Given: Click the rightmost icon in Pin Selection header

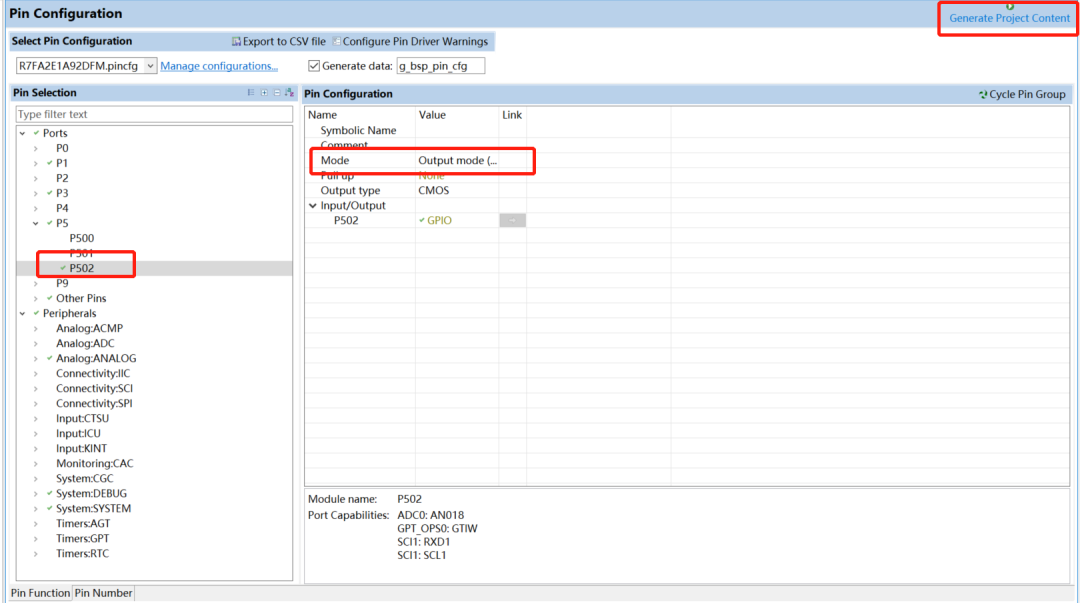Looking at the screenshot, I should pos(289,93).
